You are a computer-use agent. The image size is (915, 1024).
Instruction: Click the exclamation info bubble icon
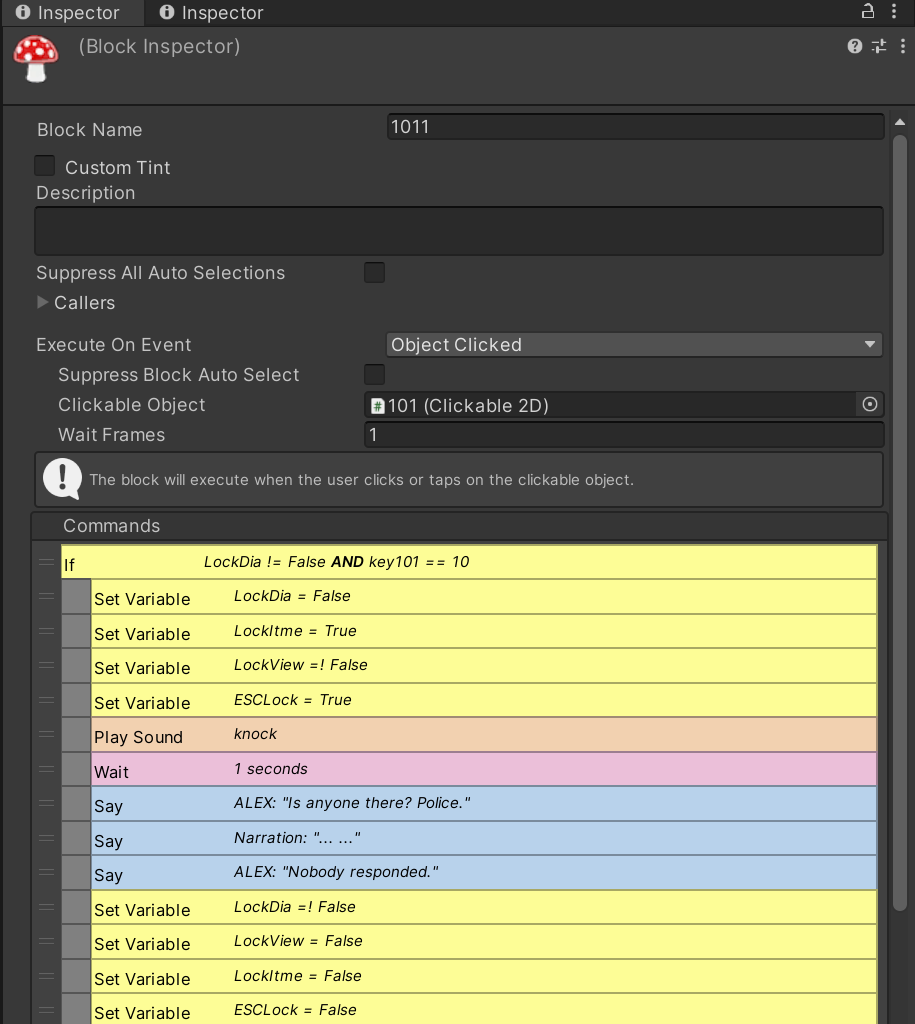coord(62,479)
